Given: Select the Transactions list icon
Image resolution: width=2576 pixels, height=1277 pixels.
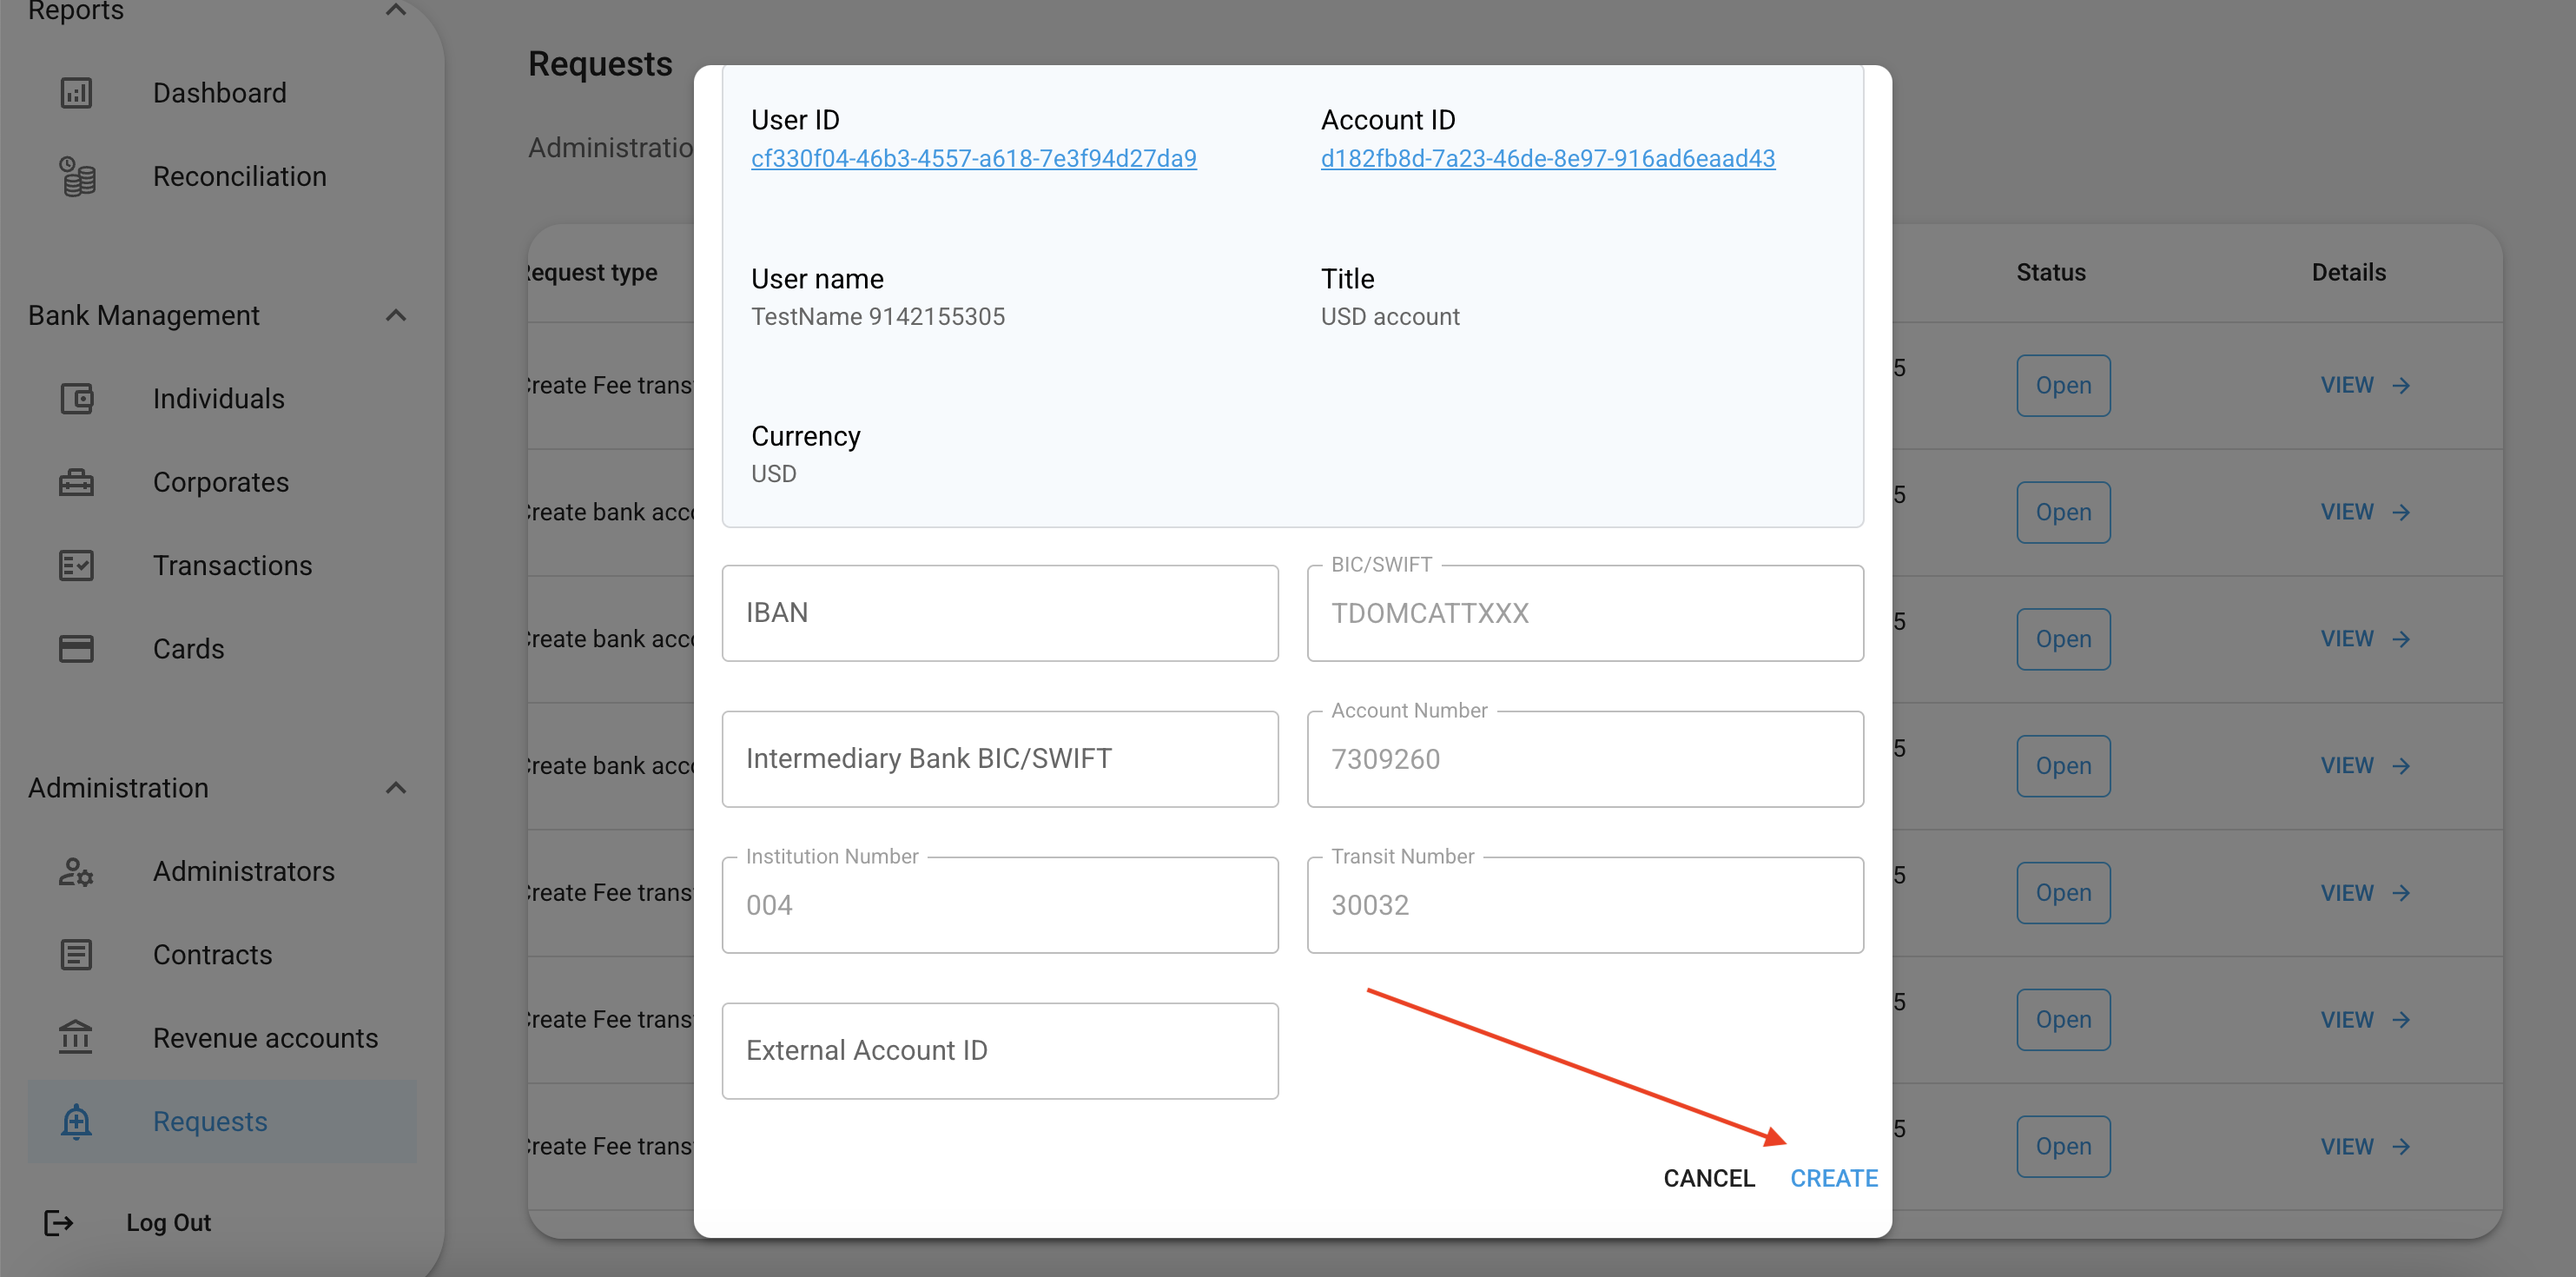Looking at the screenshot, I should click(x=77, y=565).
